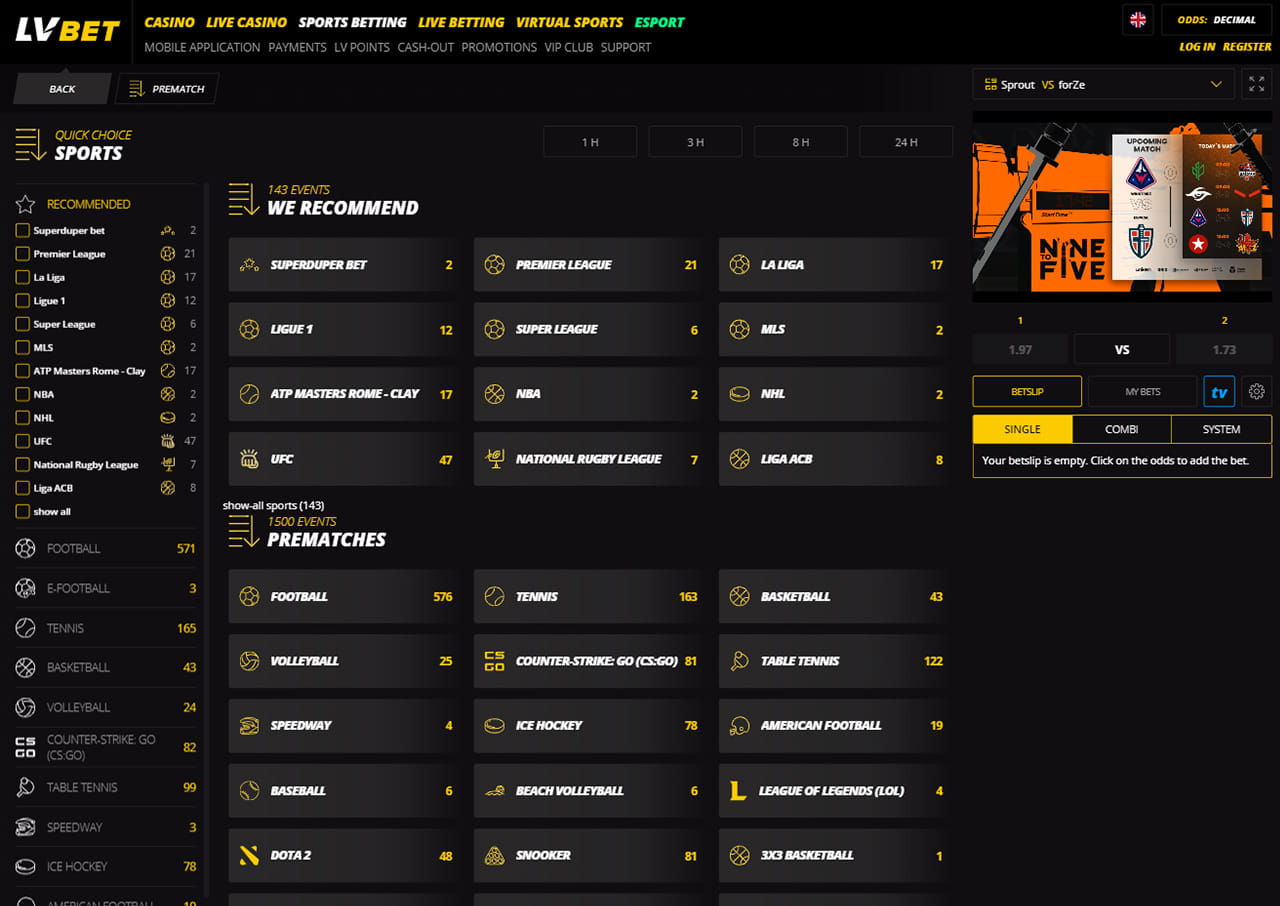The width and height of the screenshot is (1280, 906).
Task: Tick the Super League sidebar checkbox
Action: tap(23, 324)
